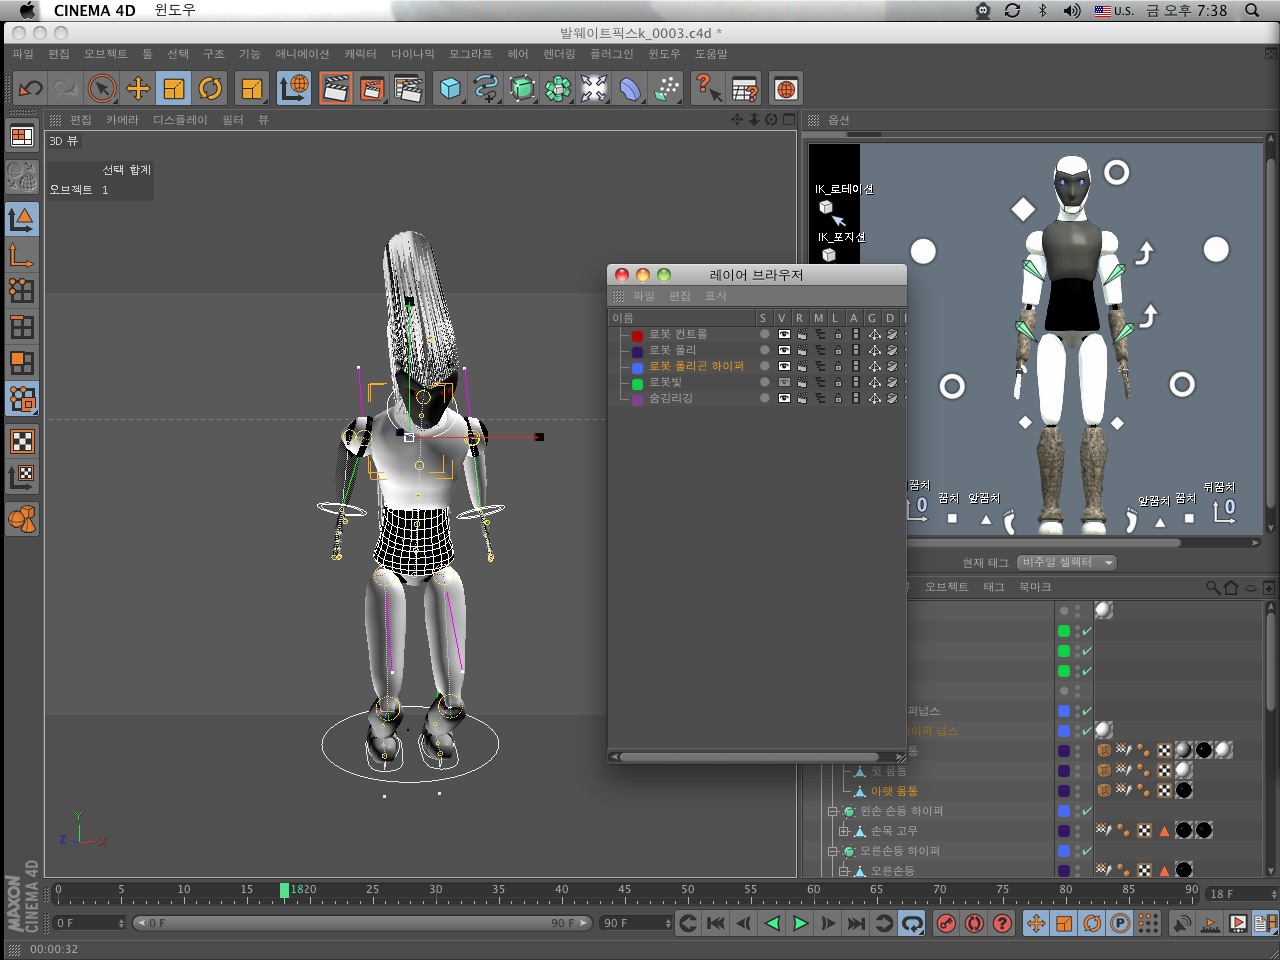Click the red color swatch of 로봇 컨트롤 layer
Image resolution: width=1280 pixels, height=960 pixels.
coord(637,335)
